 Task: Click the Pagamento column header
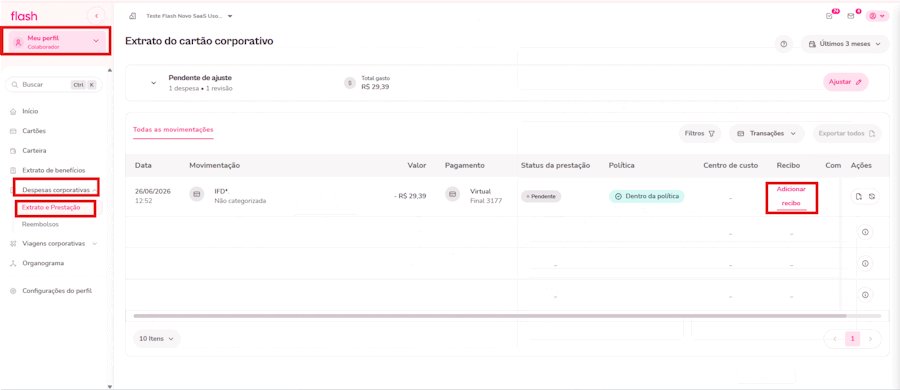tap(464, 165)
